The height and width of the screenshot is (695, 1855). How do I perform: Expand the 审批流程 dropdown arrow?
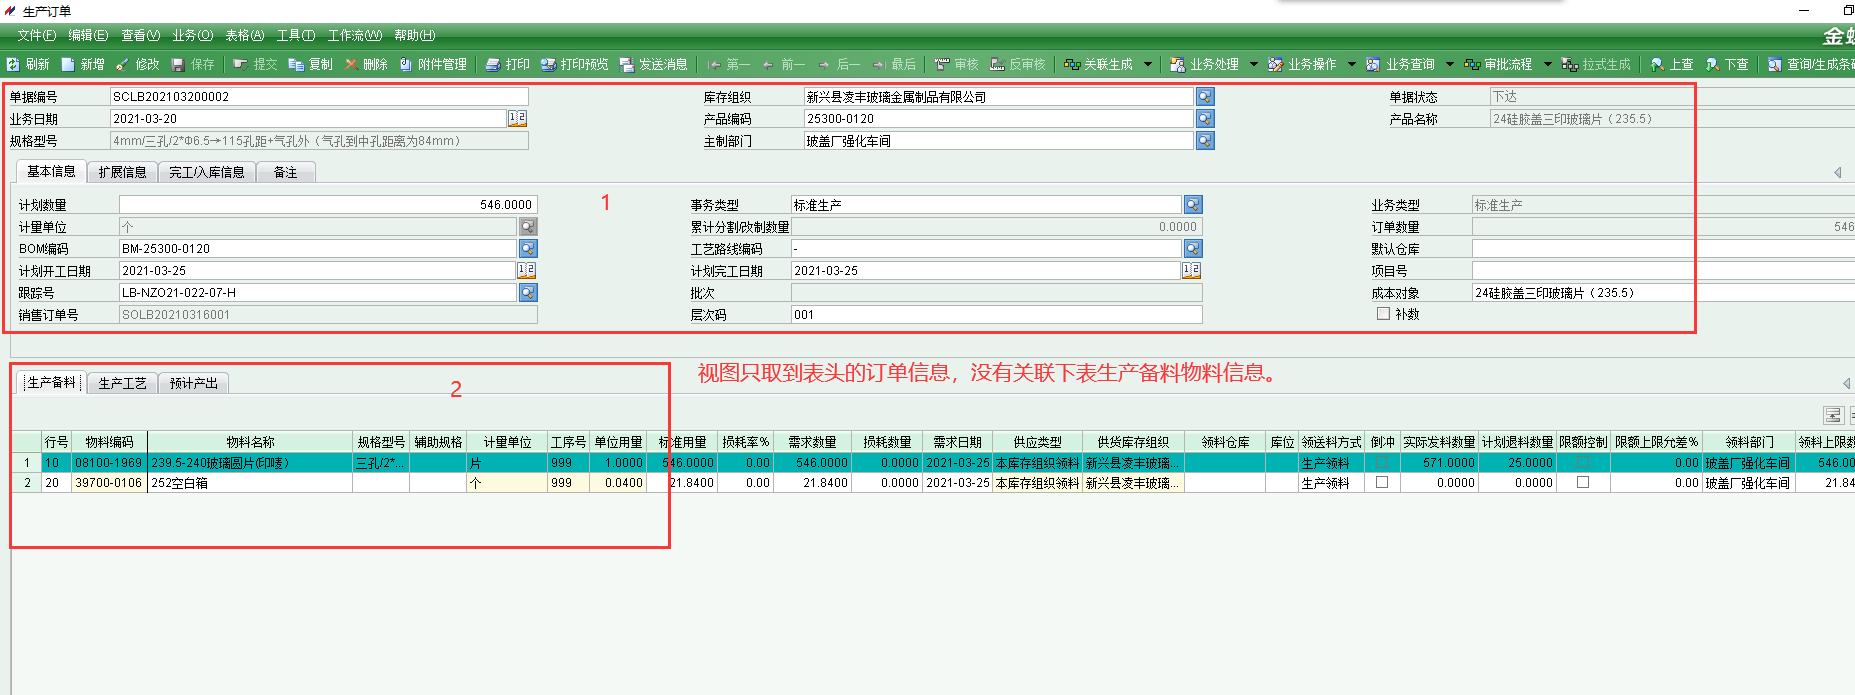tap(1547, 64)
